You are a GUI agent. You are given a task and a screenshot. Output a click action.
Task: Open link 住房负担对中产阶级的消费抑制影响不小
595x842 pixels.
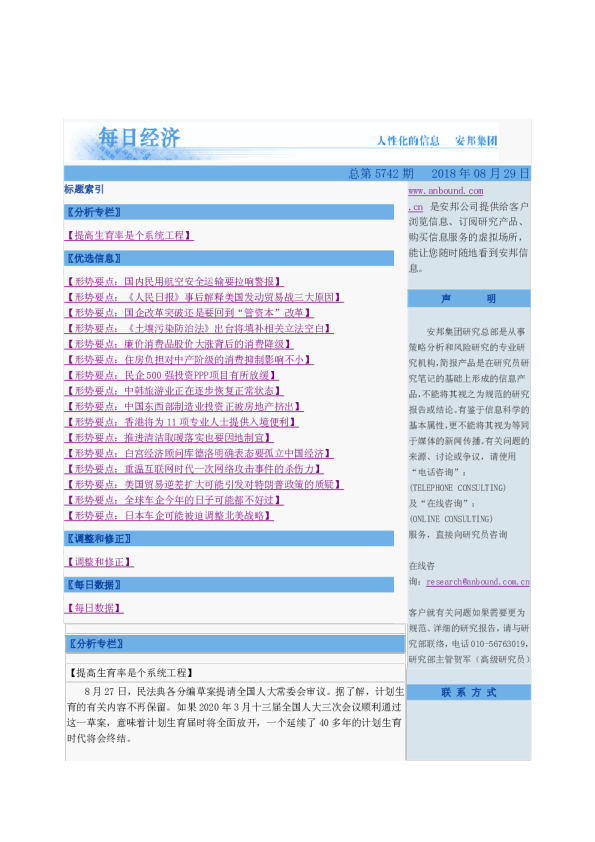point(189,360)
